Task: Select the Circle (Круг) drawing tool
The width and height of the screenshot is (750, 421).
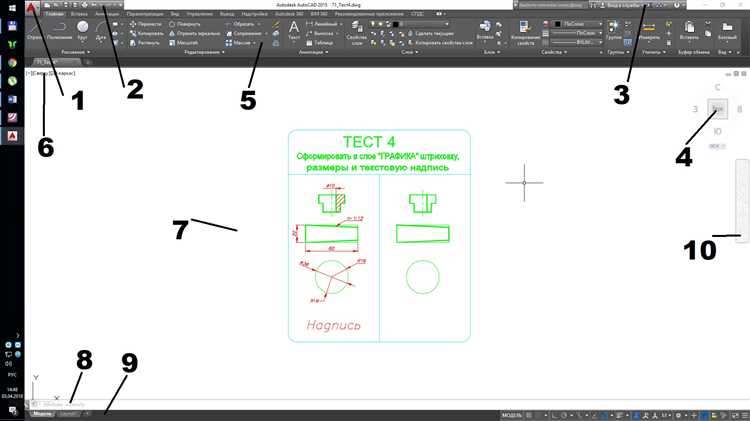Action: (82, 29)
